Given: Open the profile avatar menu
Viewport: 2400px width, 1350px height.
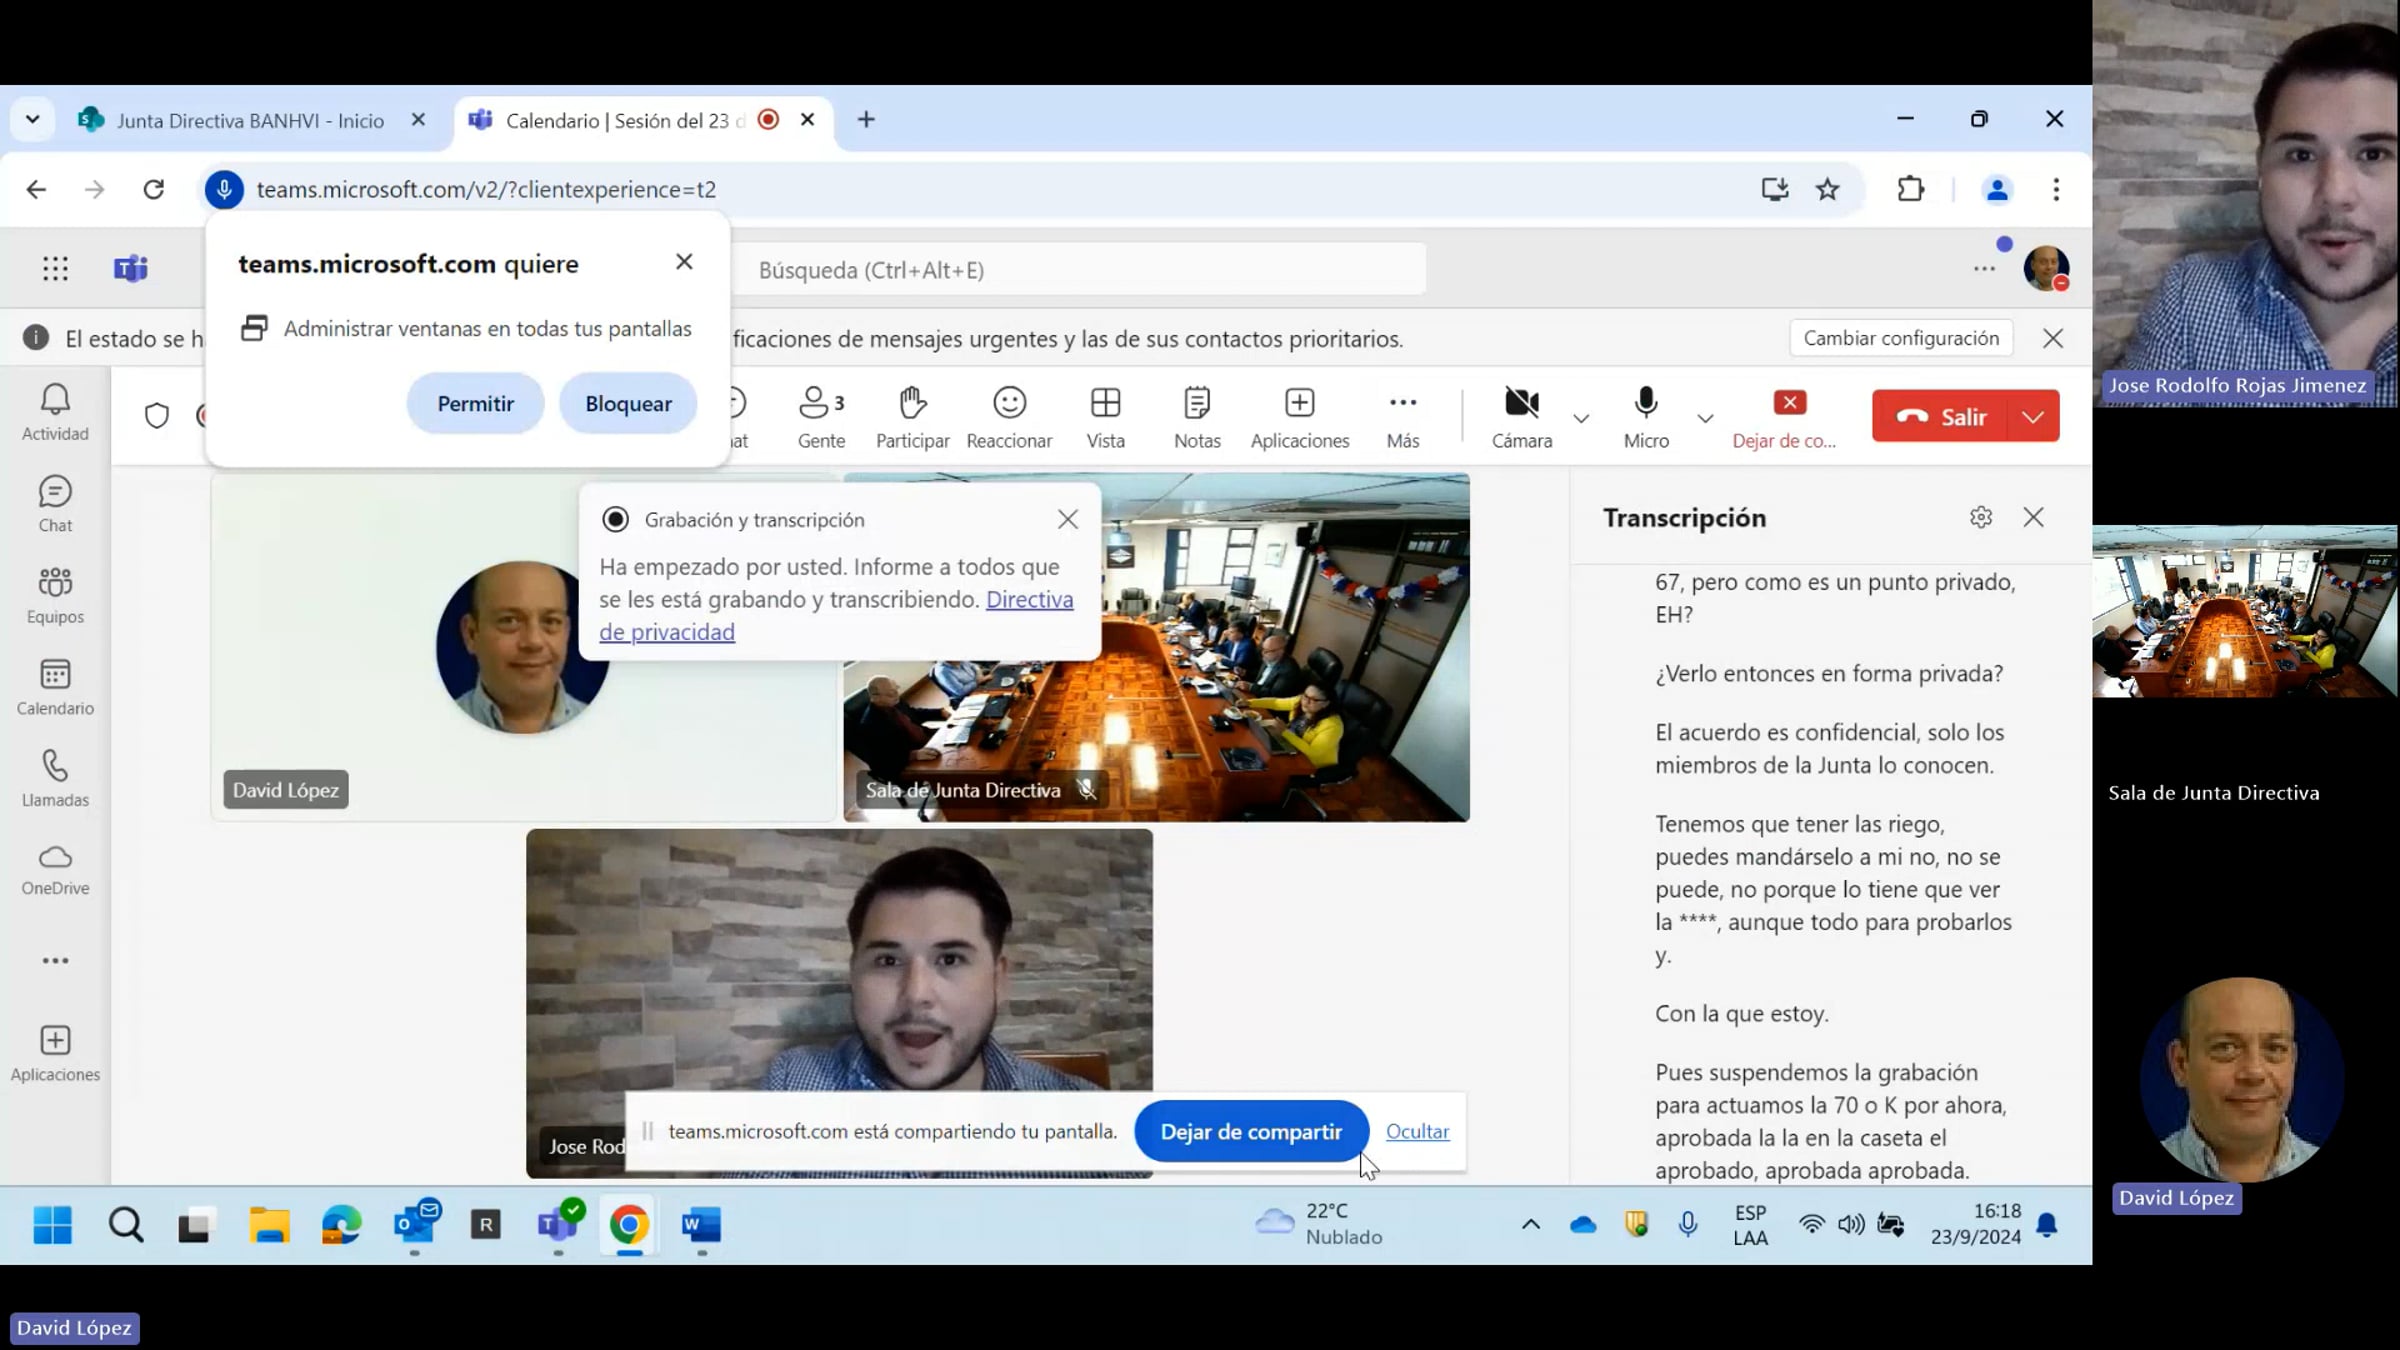Looking at the screenshot, I should click(2046, 268).
